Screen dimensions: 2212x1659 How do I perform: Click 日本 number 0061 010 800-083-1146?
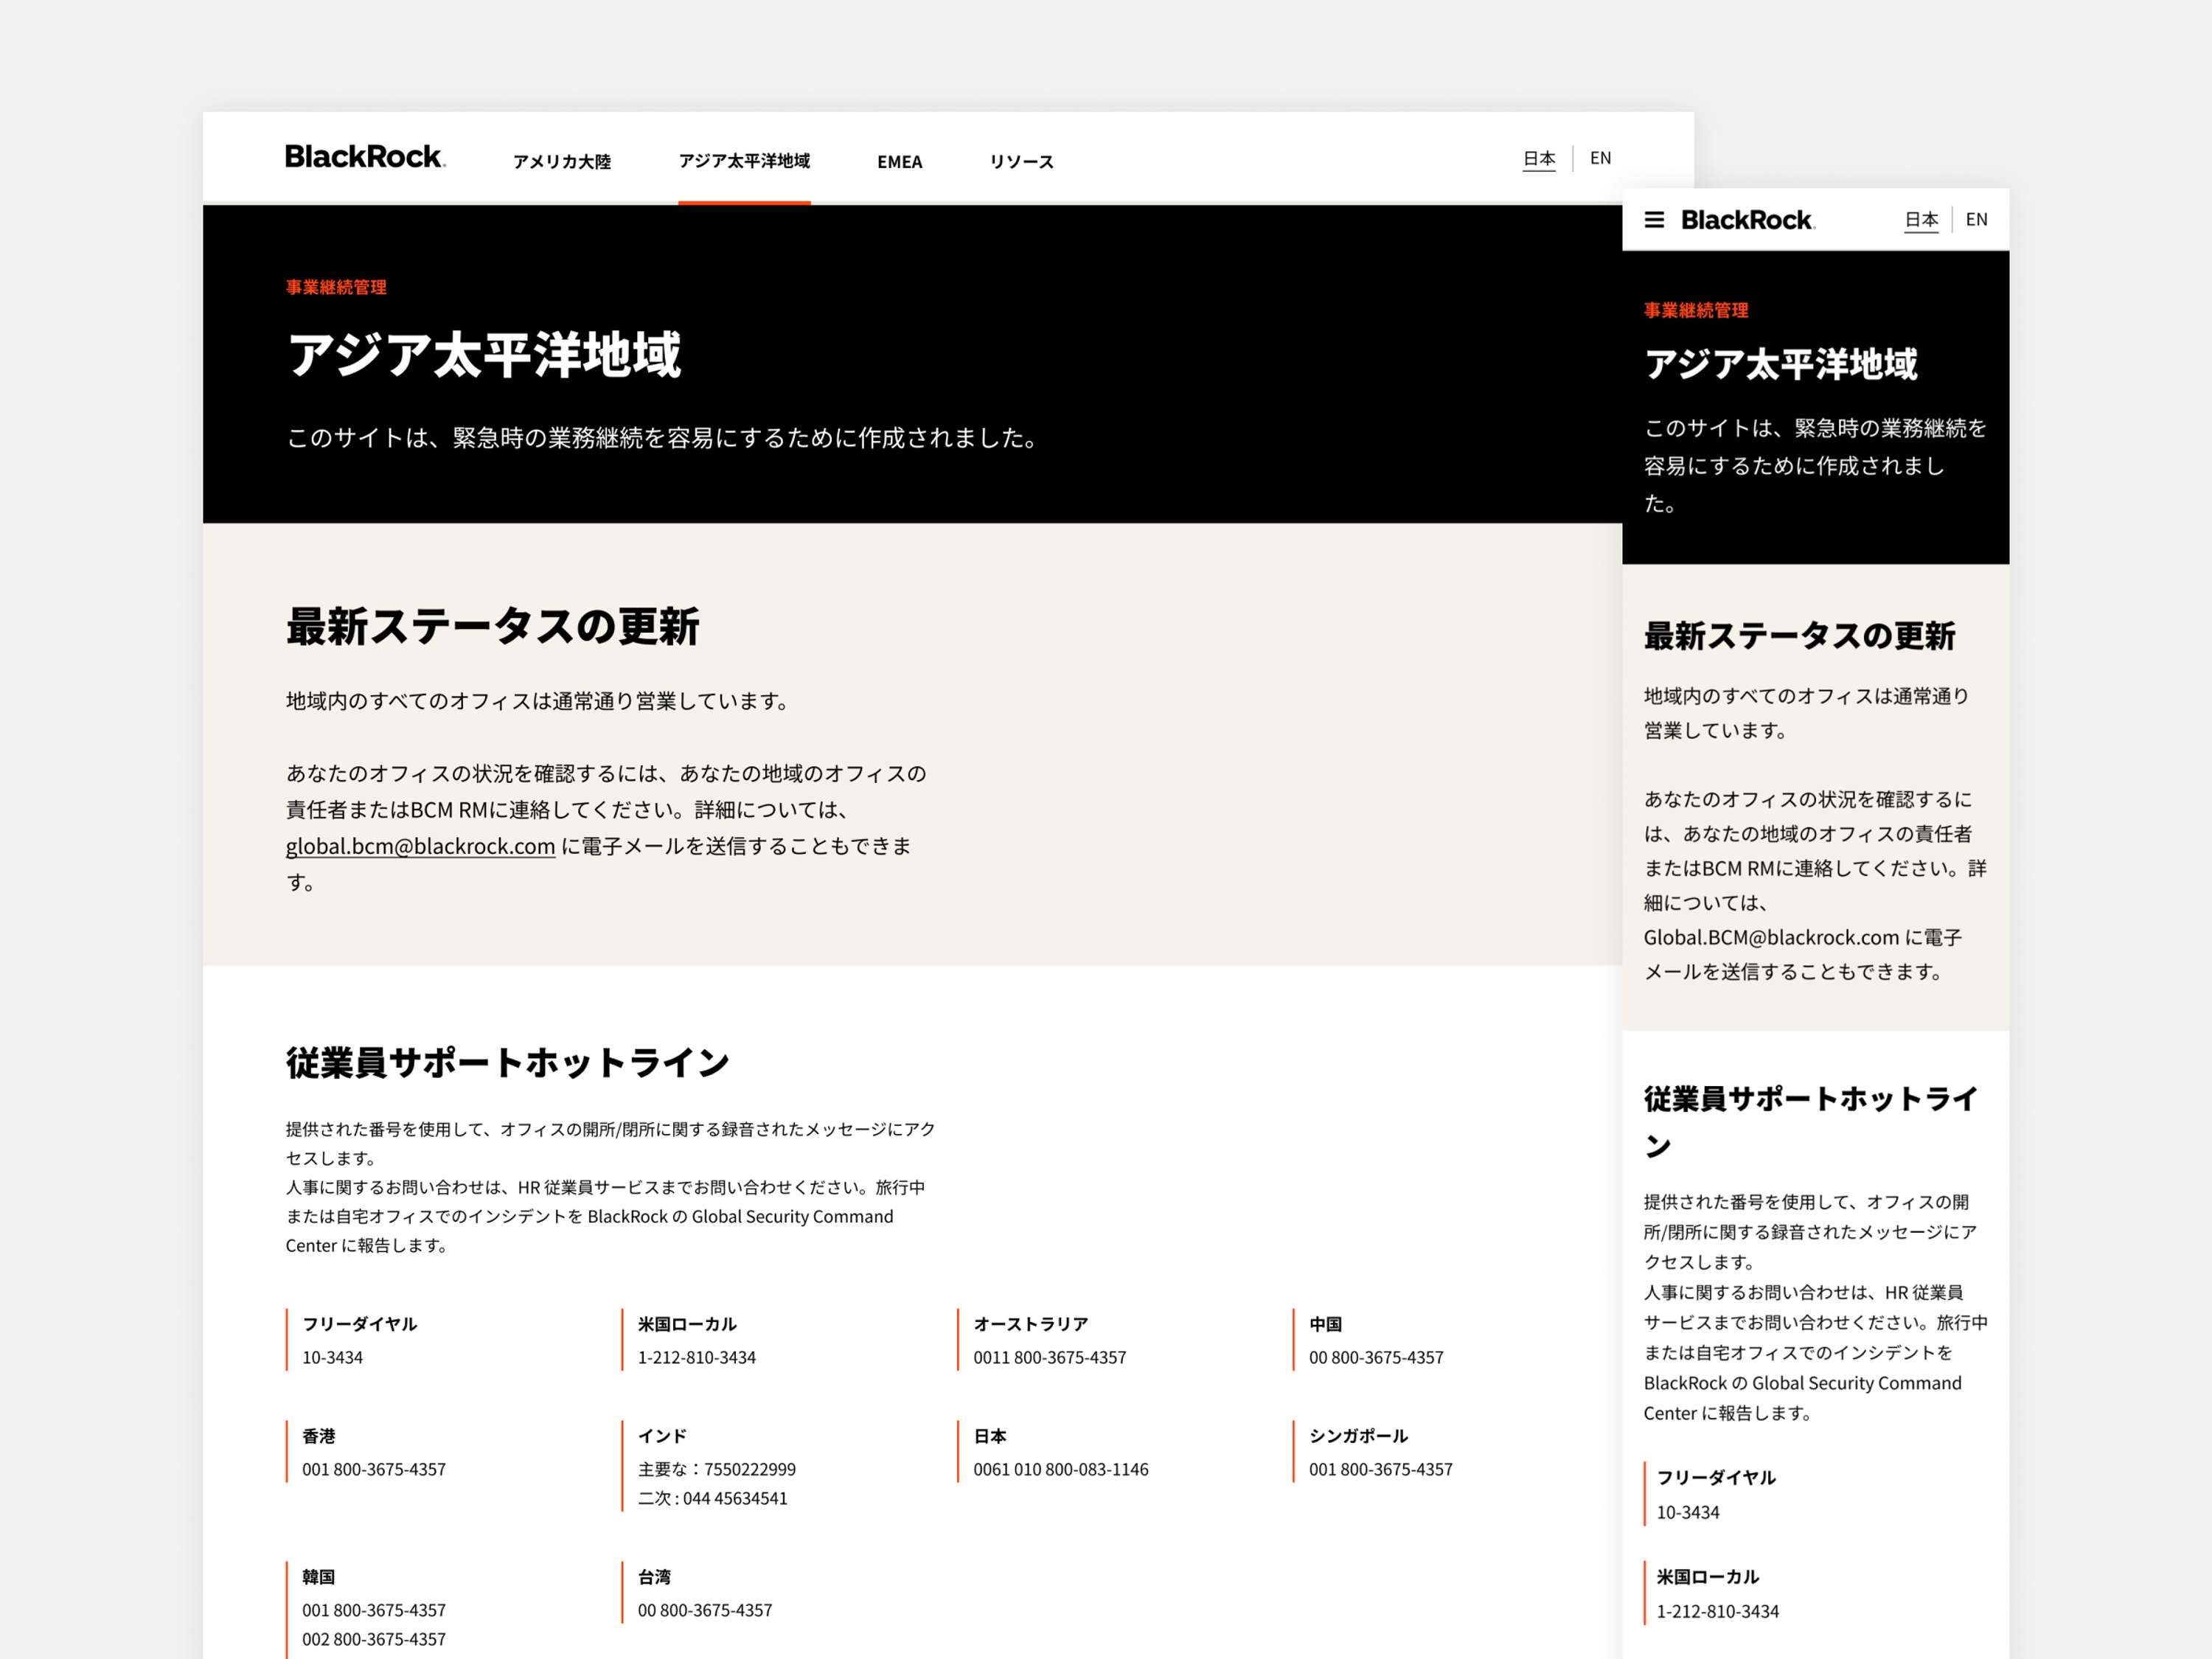pos(1061,1469)
